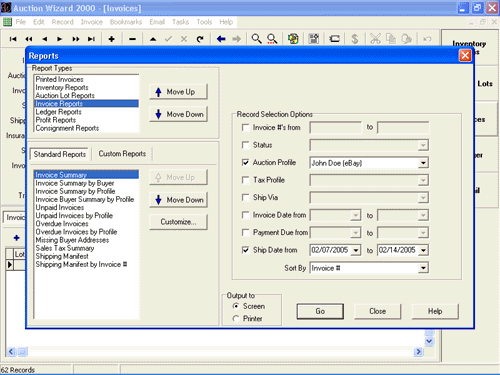This screenshot has width=500, height=375.
Task: Click the Close button in Reports
Action: tap(377, 311)
